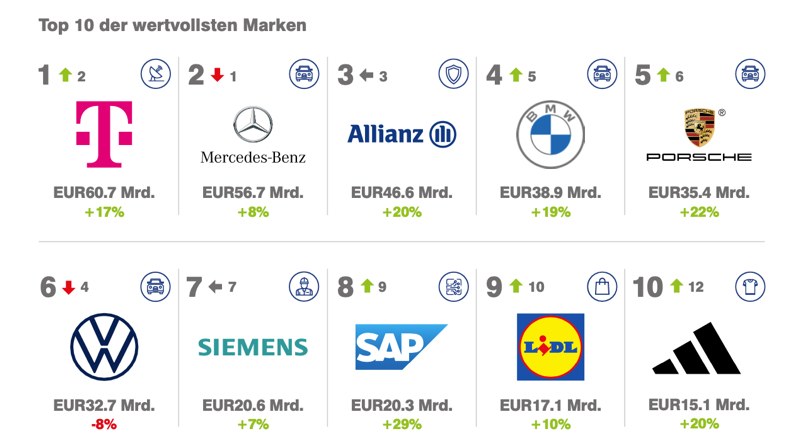Click the Mercedes-Benz star logo
This screenshot has width=800, height=445.
[253, 127]
